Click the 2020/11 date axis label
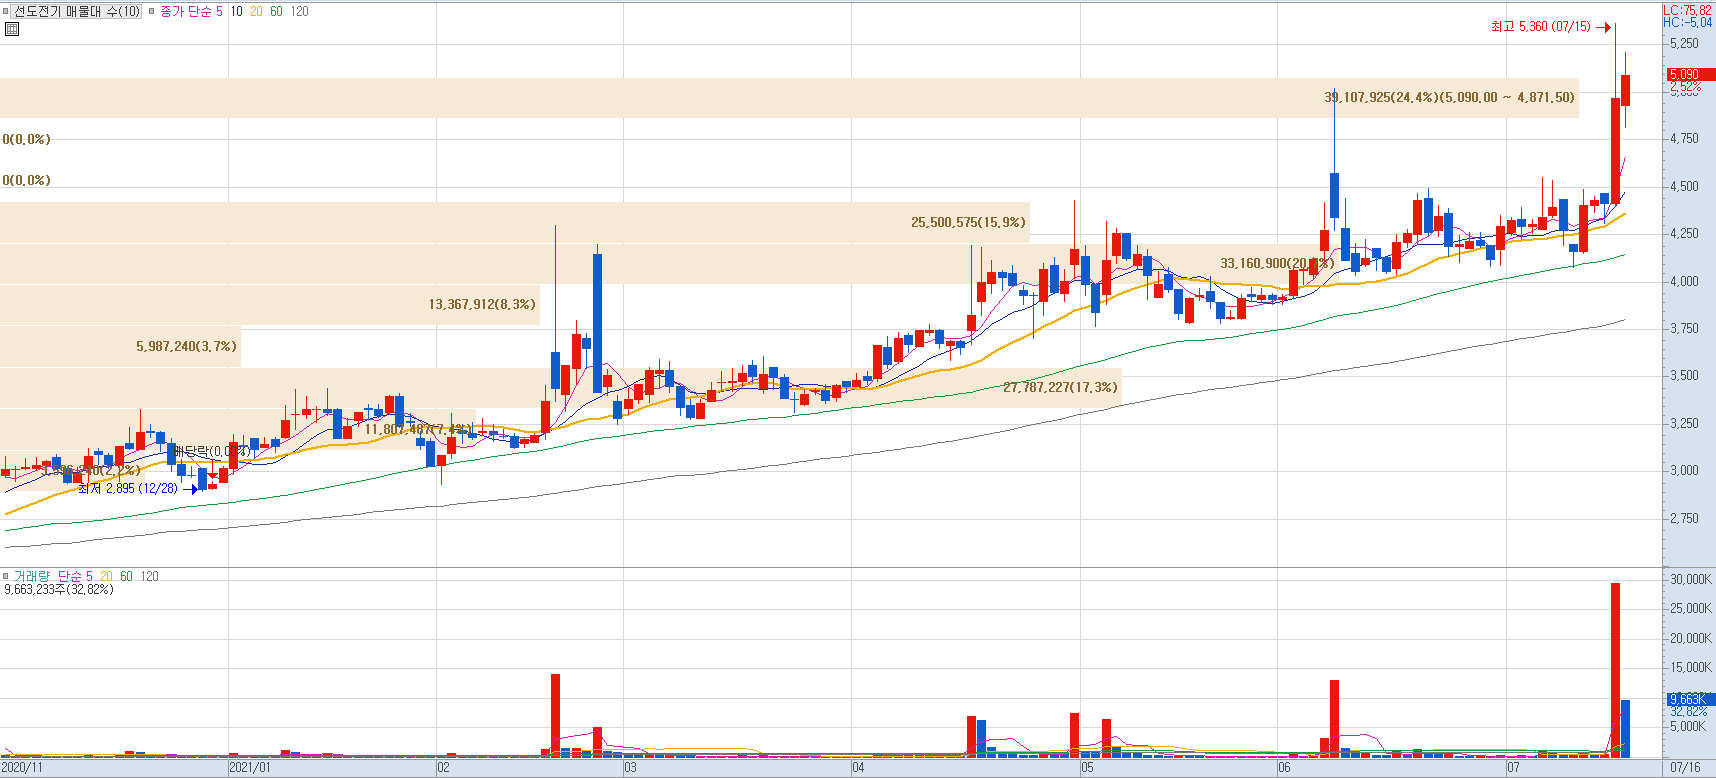This screenshot has height=778, width=1716. pyautogui.click(x=22, y=768)
